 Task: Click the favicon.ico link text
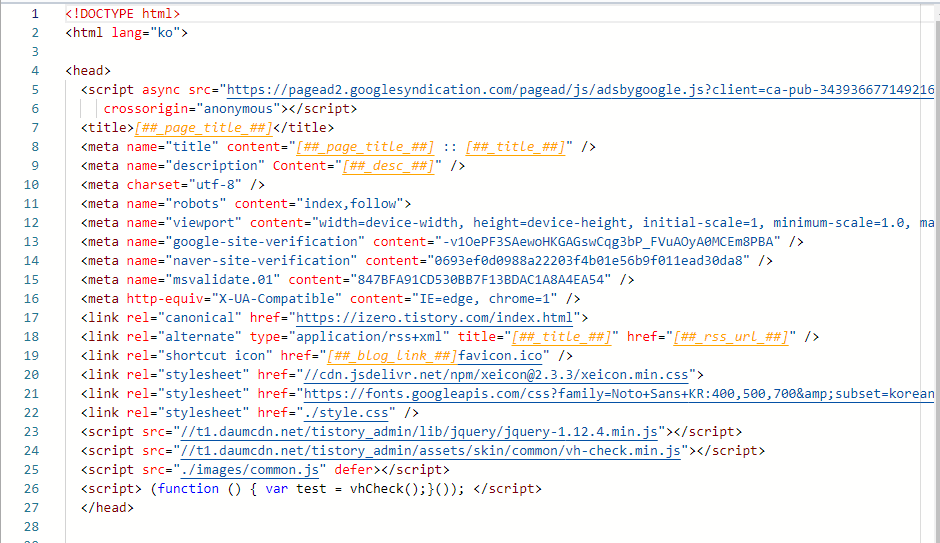(x=501, y=355)
